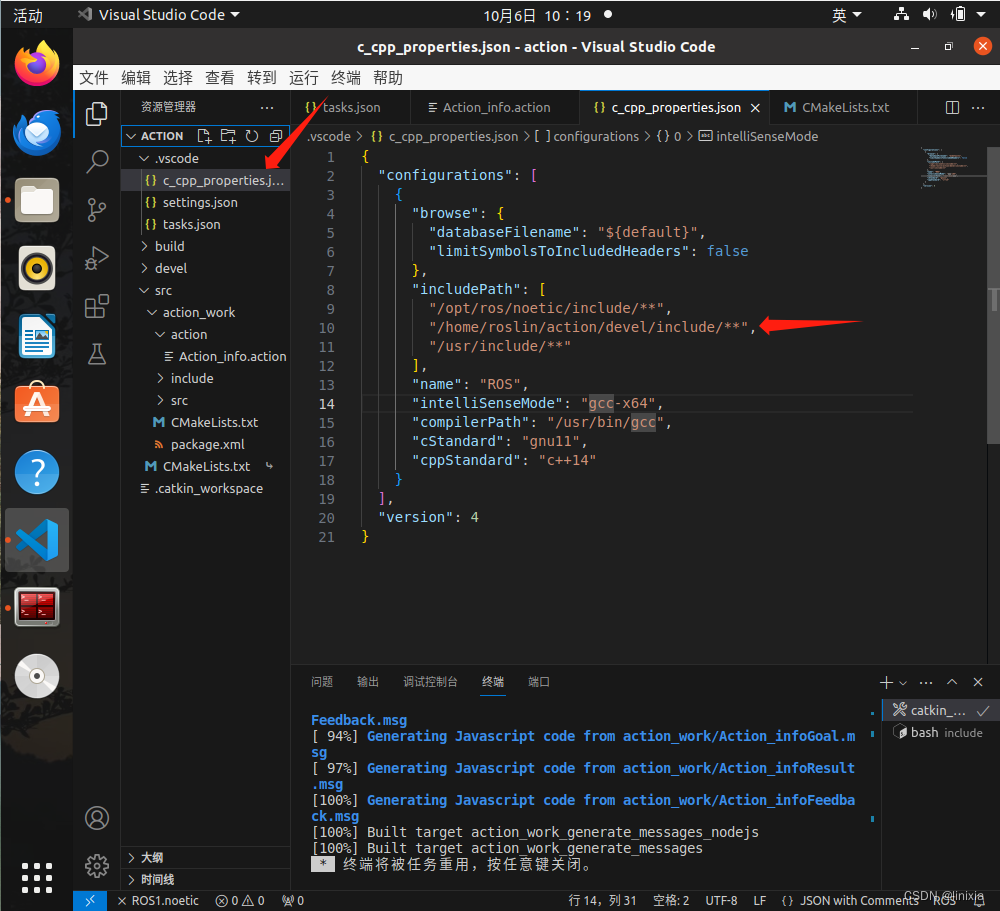This screenshot has height=911, width=1000.
Task: Click intelliSenseMode in the breadcrumb
Action: tap(759, 137)
